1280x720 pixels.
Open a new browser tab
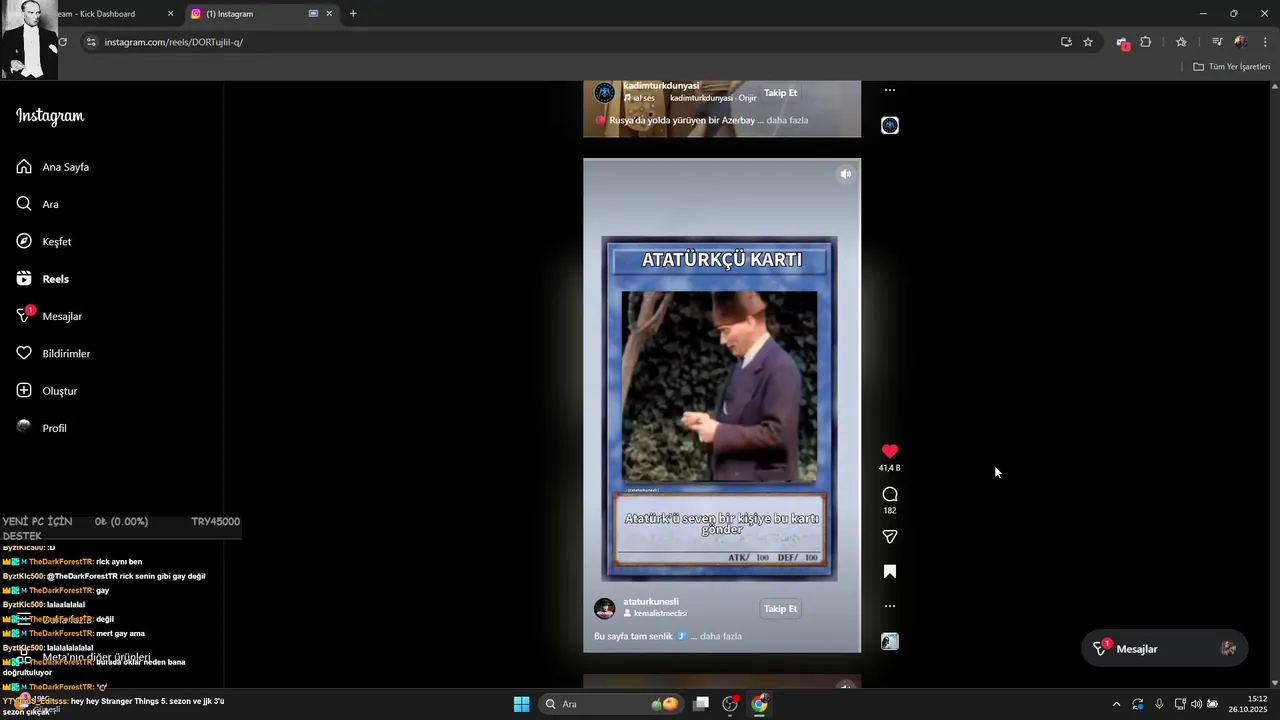coord(353,14)
